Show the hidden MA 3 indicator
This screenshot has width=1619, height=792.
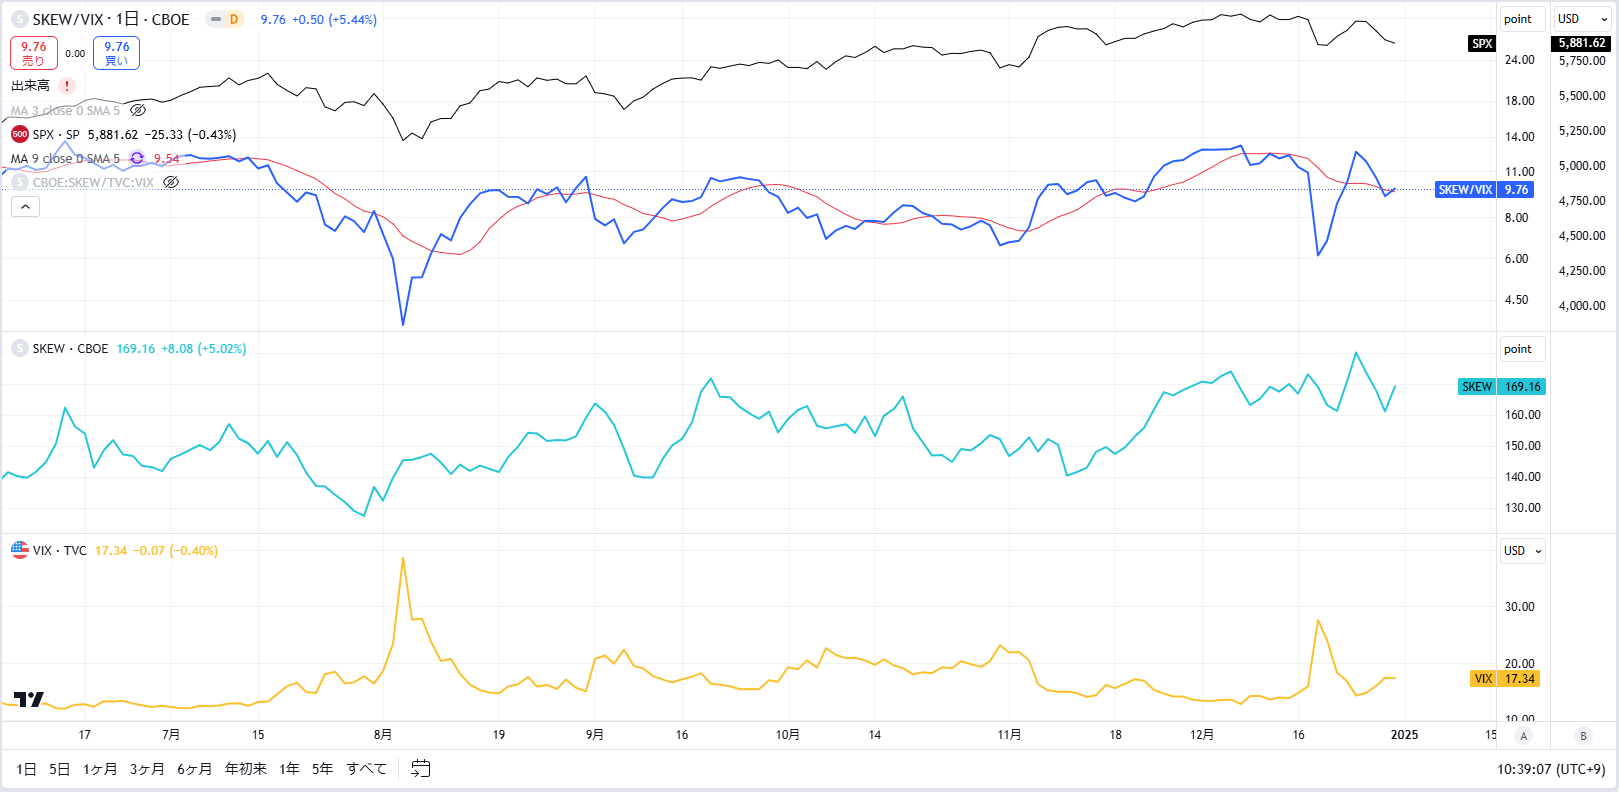pos(138,110)
